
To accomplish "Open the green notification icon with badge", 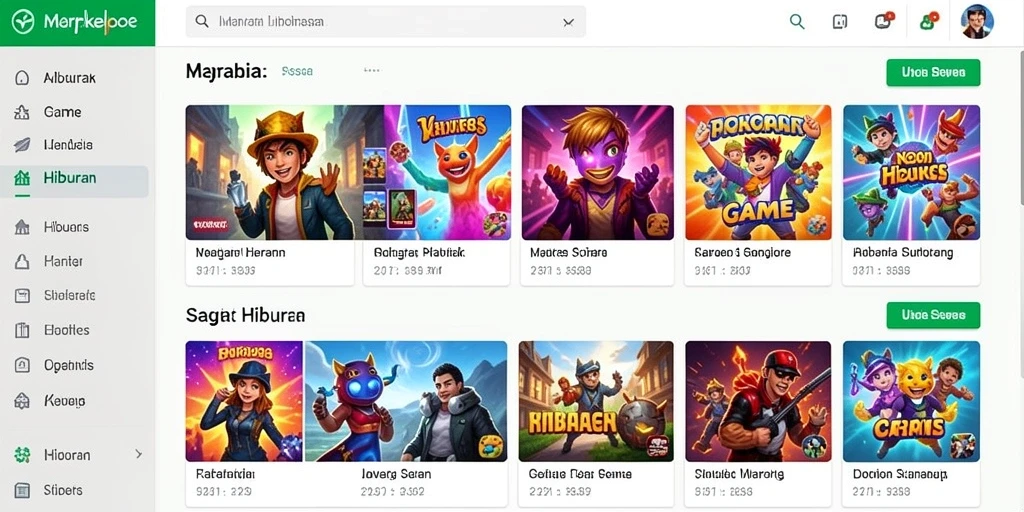I will click(x=929, y=21).
